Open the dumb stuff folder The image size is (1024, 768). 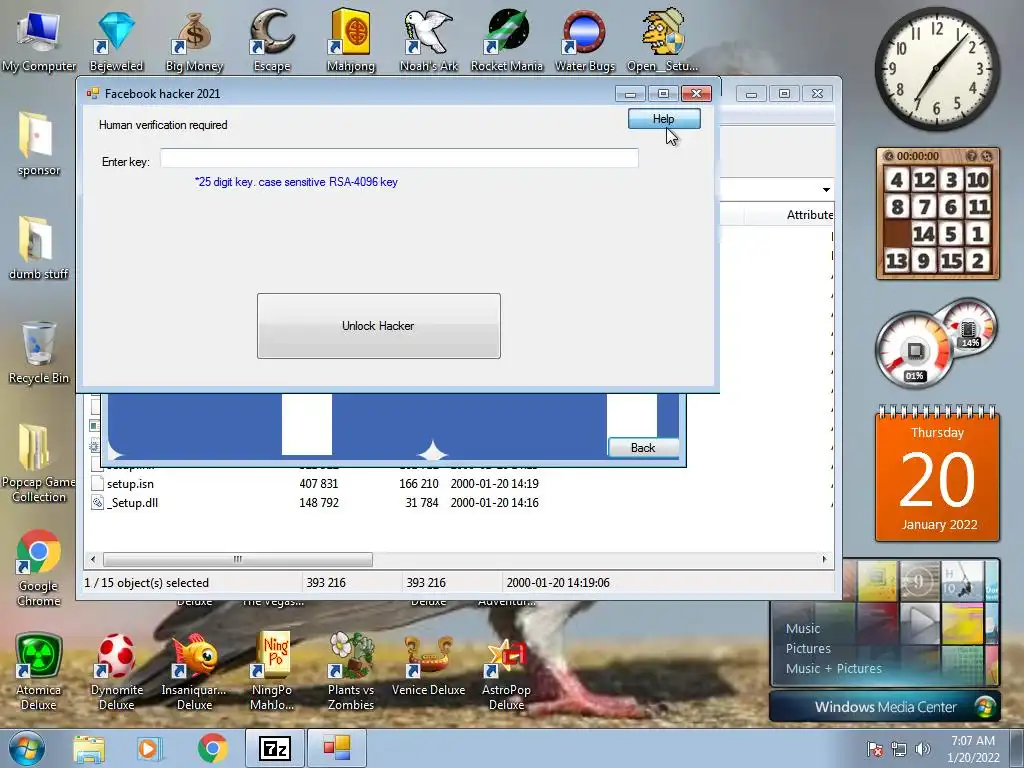pos(39,248)
